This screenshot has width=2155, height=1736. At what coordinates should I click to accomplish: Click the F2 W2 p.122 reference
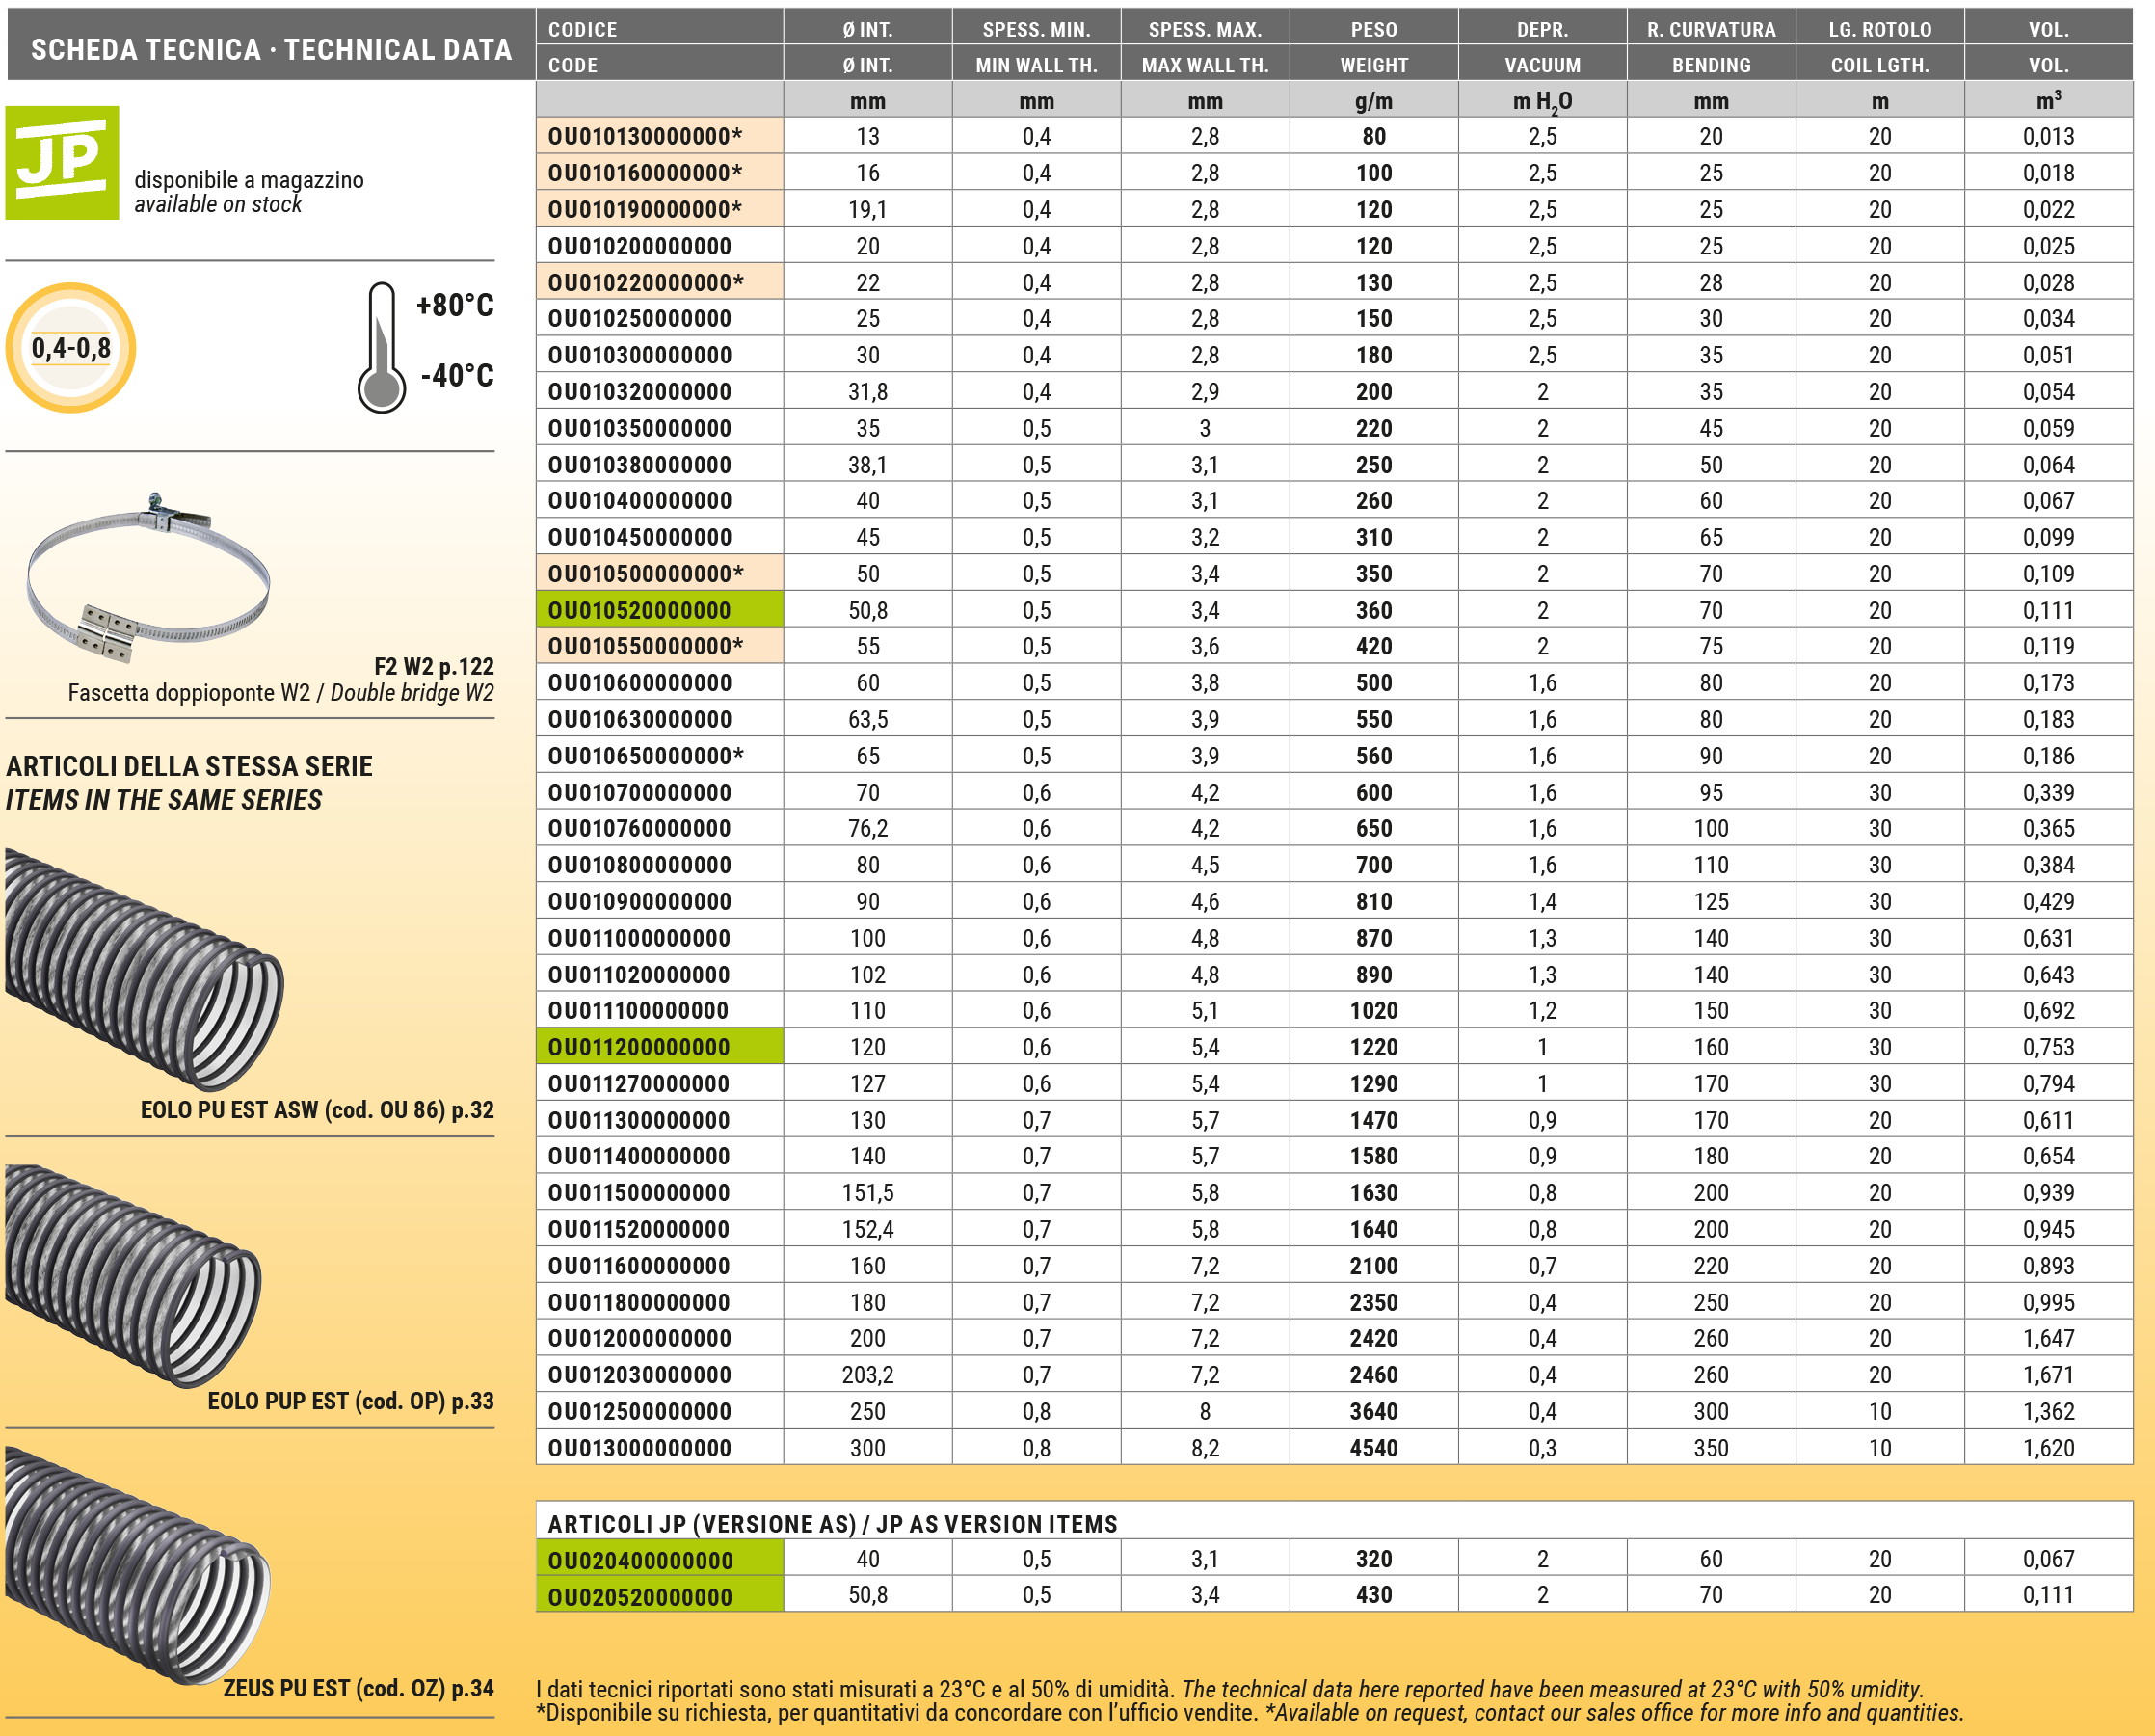[433, 667]
